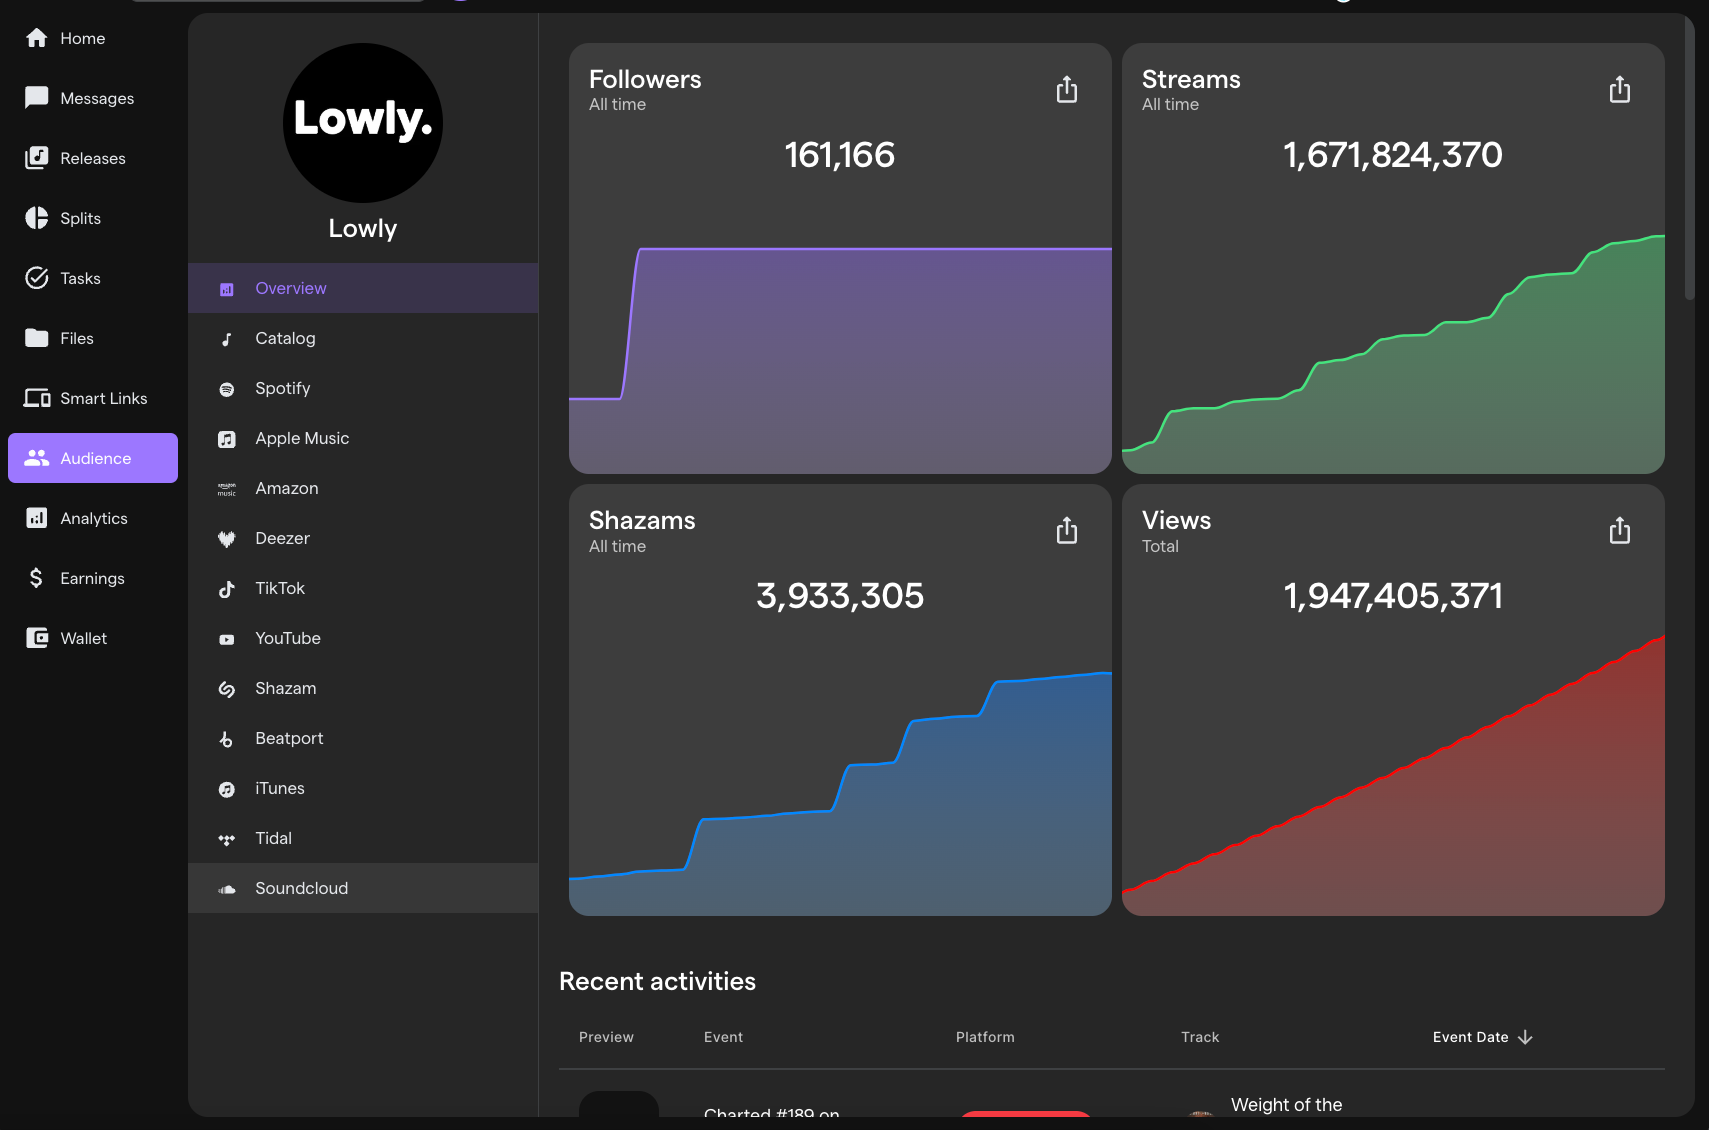Click the Wallet icon in sidebar
The width and height of the screenshot is (1709, 1130).
pyautogui.click(x=37, y=638)
